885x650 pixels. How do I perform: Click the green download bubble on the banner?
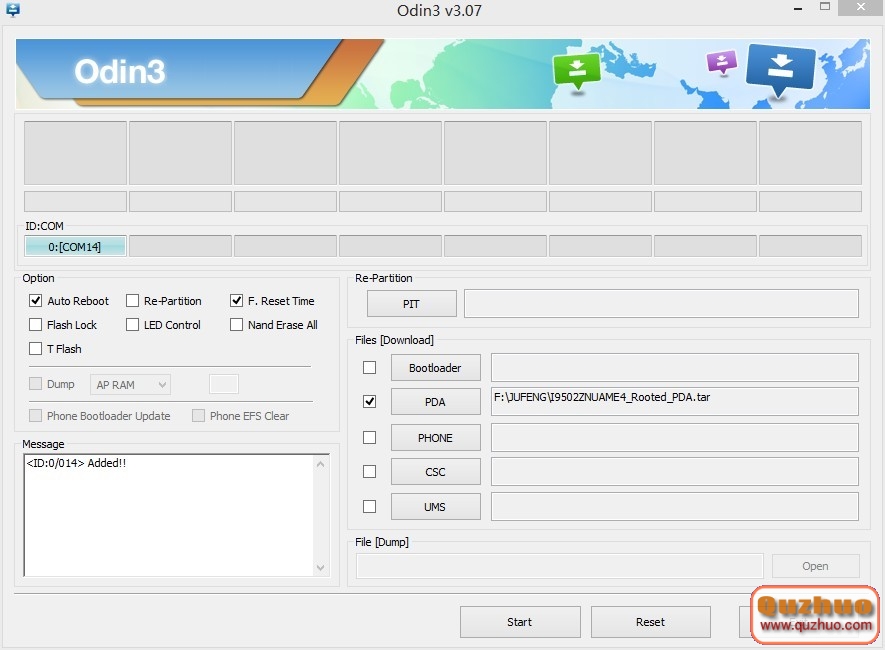[577, 70]
